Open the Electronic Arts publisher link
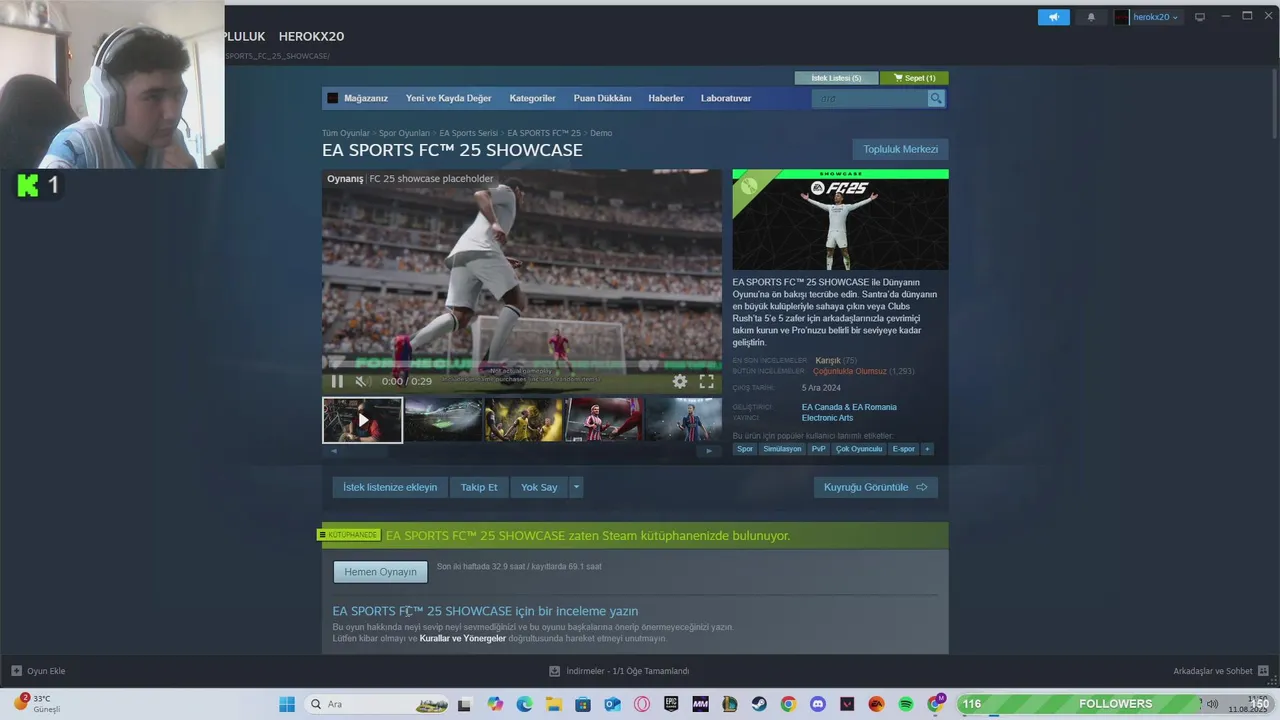The width and height of the screenshot is (1280, 720). point(827,418)
